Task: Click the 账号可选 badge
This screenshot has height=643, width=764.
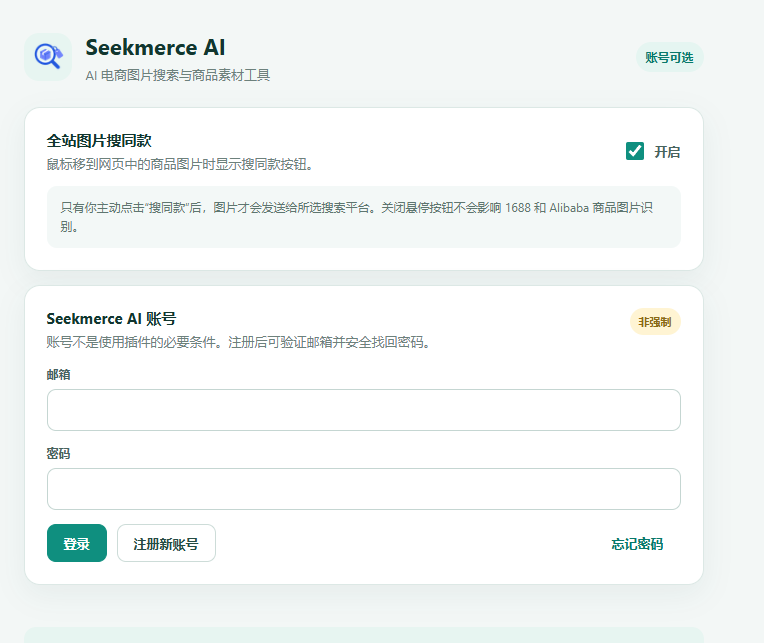Action: [669, 57]
